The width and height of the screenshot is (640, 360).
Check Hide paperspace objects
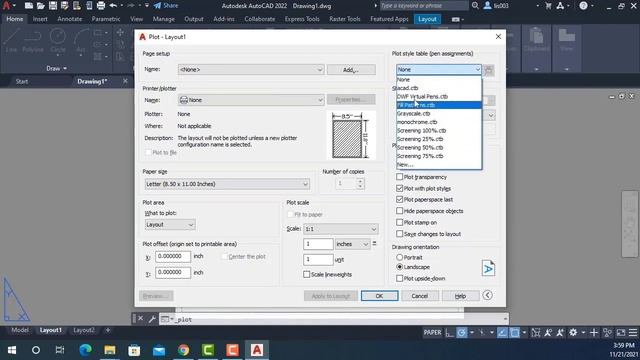(x=400, y=211)
